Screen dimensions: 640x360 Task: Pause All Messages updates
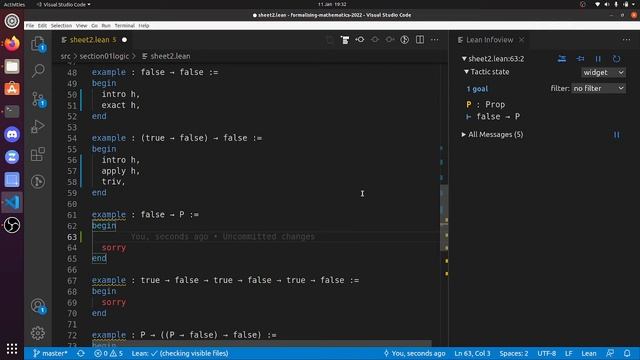pyautogui.click(x=616, y=135)
